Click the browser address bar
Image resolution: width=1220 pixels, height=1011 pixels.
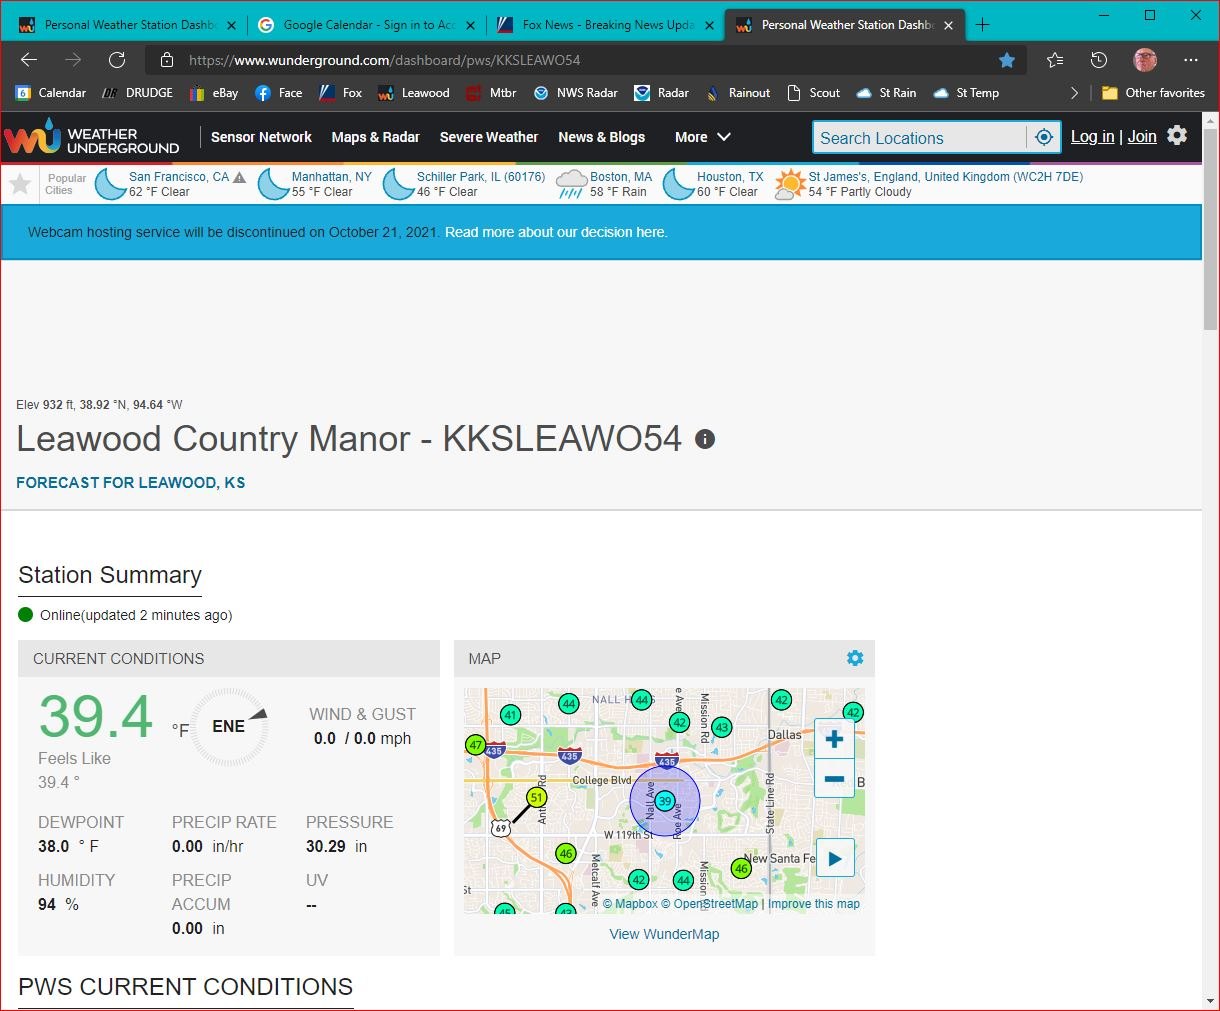pyautogui.click(x=580, y=60)
